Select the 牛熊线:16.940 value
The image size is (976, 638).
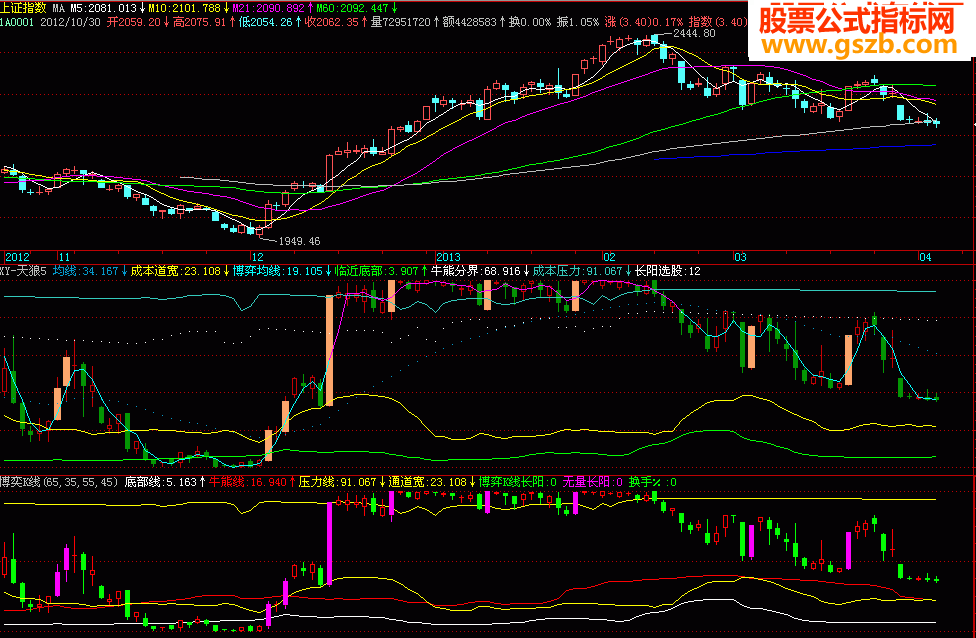tap(248, 482)
